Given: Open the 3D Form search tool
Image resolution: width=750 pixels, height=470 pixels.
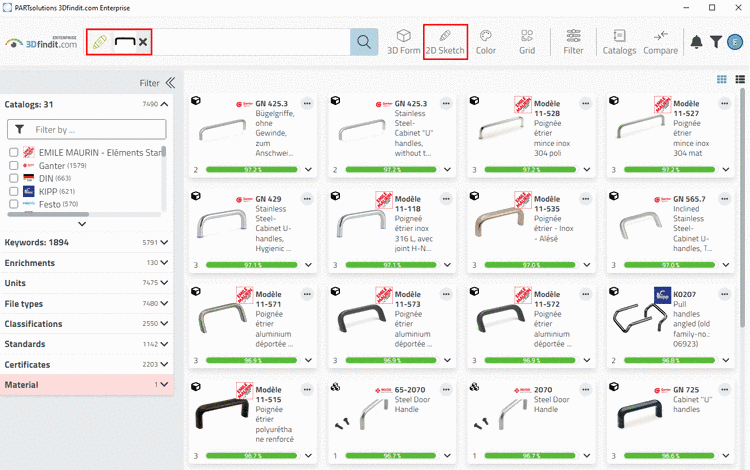Looking at the screenshot, I should (403, 42).
